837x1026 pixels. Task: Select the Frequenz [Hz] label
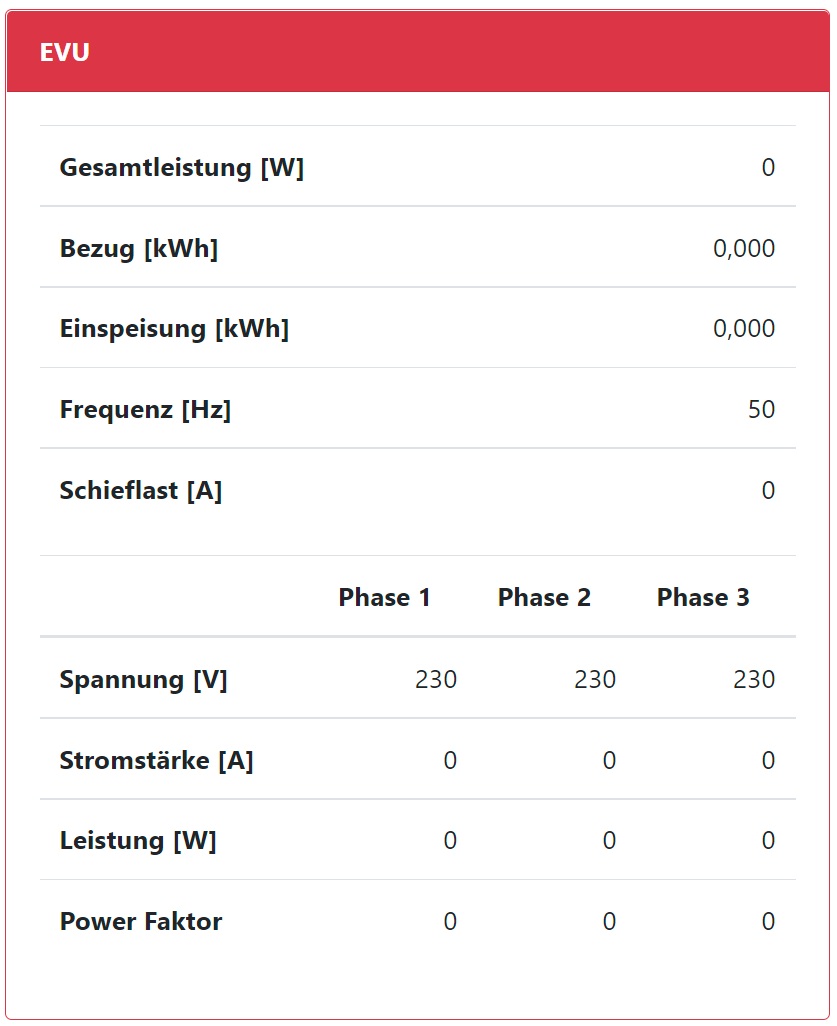[x=145, y=410]
